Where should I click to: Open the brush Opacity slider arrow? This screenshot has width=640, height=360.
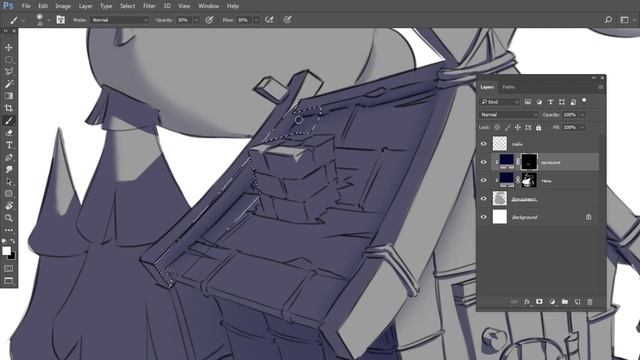[196, 20]
